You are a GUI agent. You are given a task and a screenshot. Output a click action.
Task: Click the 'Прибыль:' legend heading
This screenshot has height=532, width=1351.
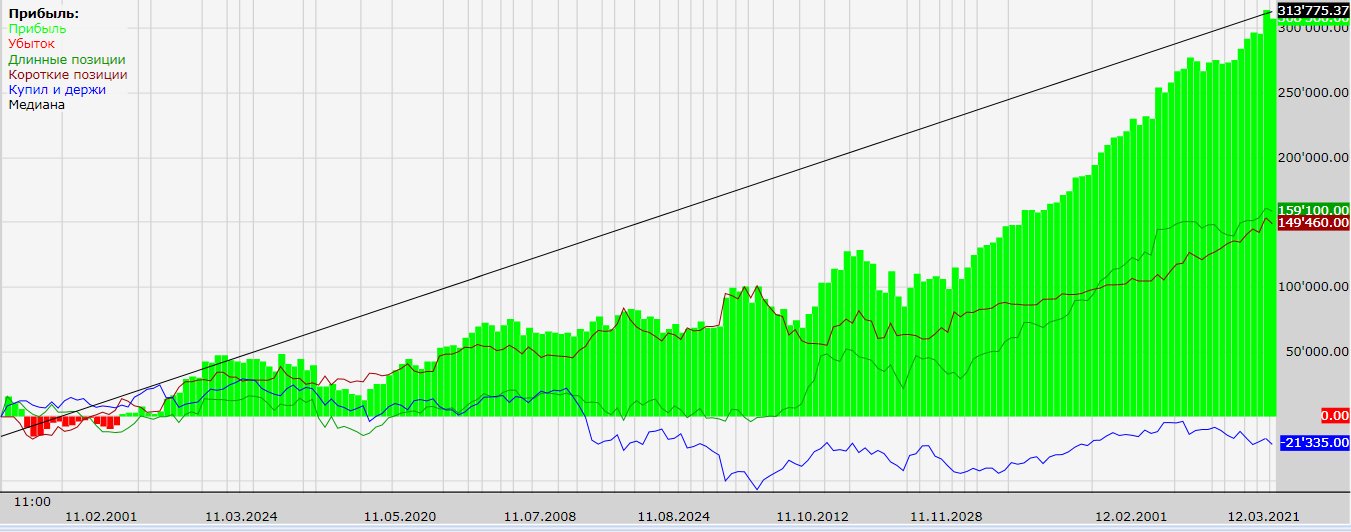coord(43,14)
